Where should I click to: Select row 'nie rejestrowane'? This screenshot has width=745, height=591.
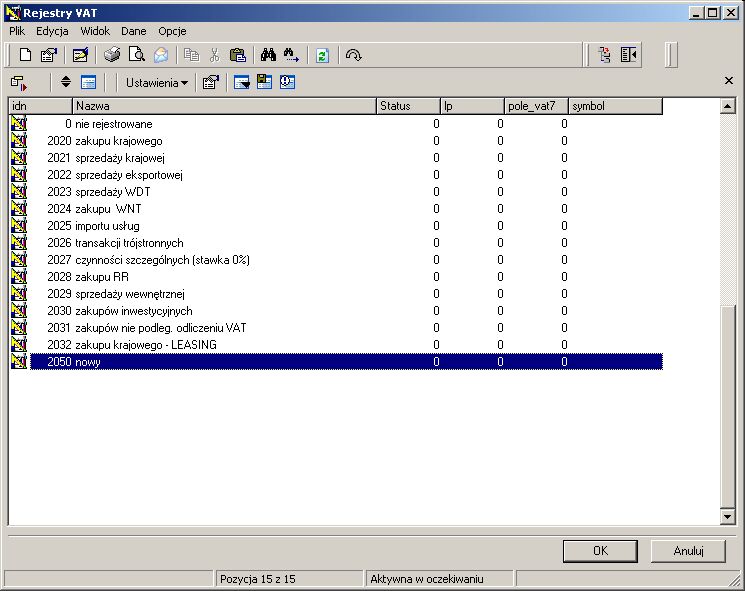click(x=335, y=124)
